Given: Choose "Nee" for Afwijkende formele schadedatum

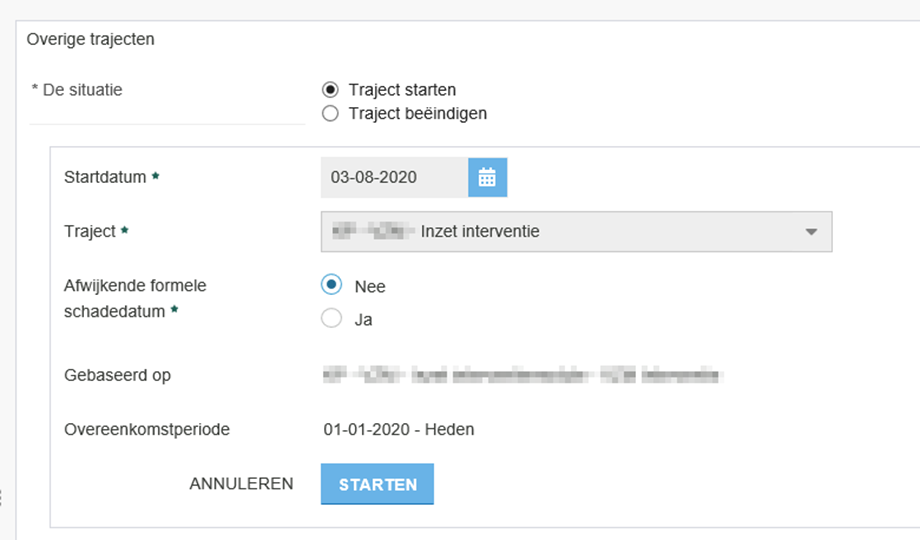Looking at the screenshot, I should pyautogui.click(x=331, y=285).
